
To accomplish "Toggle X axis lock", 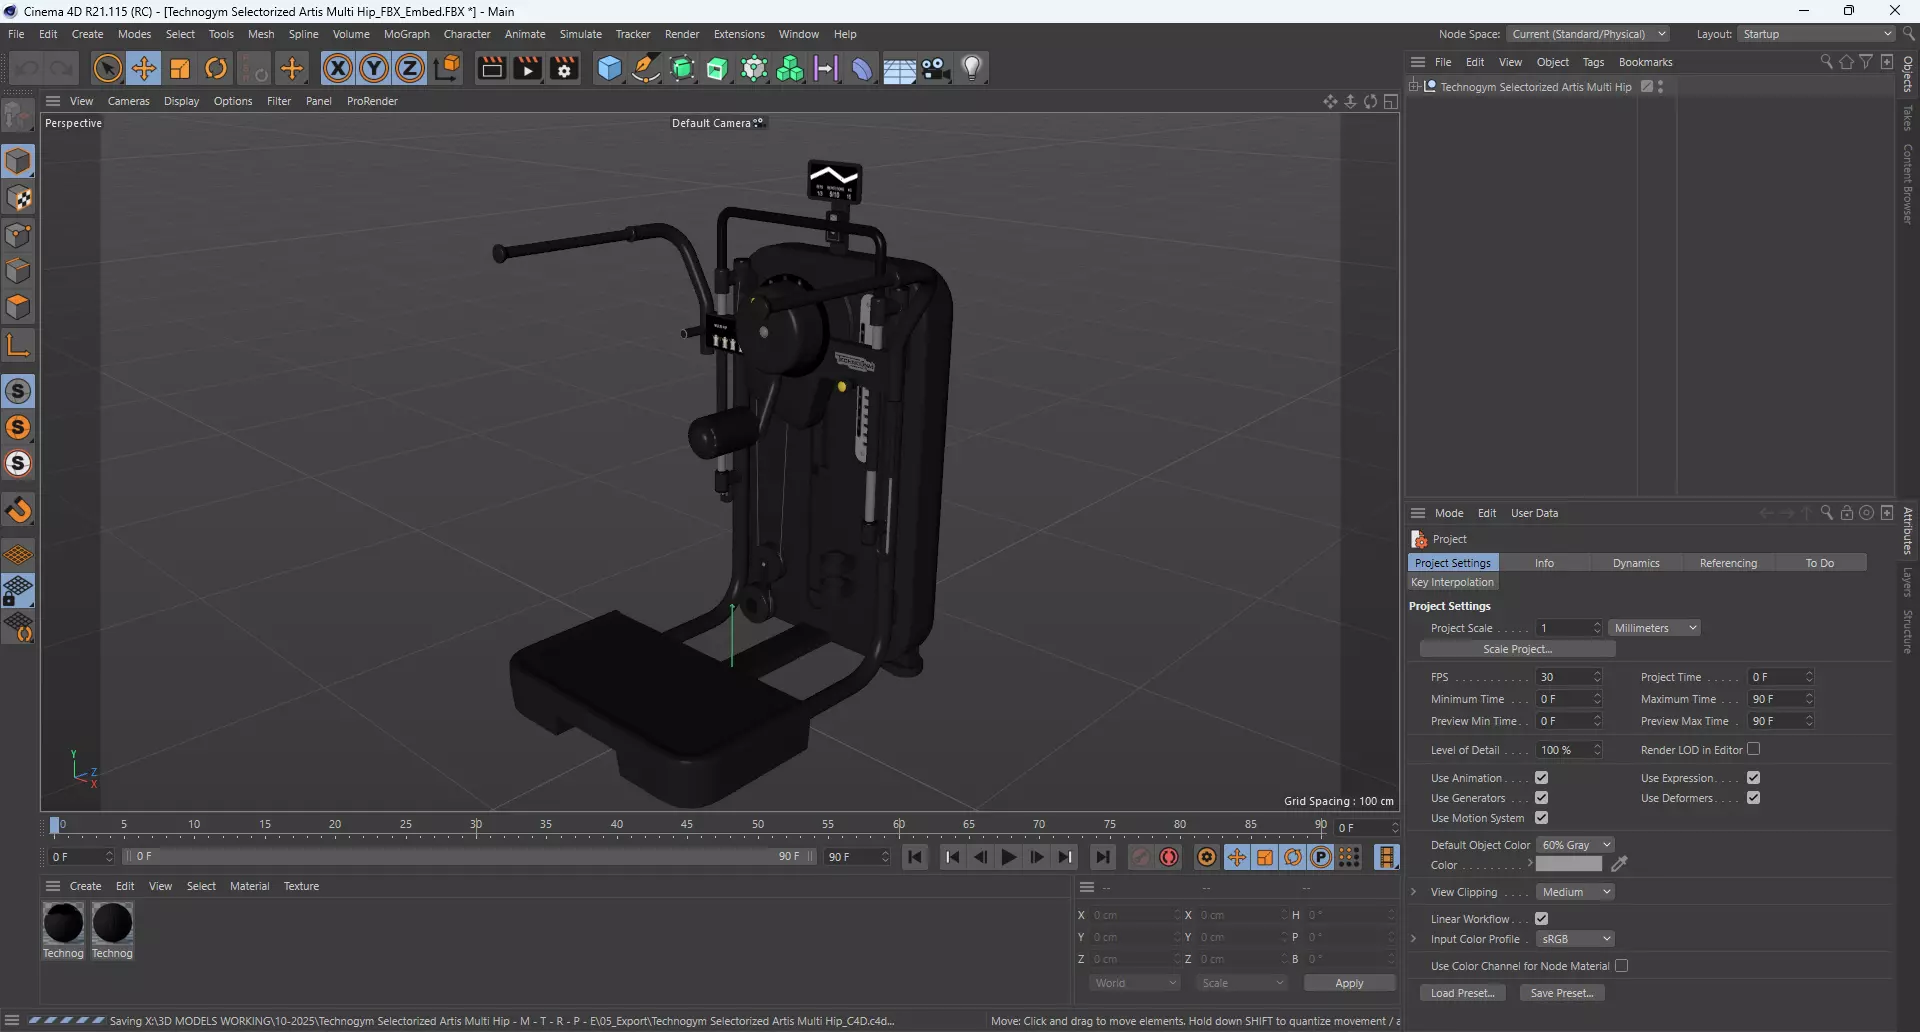I will click(x=338, y=68).
